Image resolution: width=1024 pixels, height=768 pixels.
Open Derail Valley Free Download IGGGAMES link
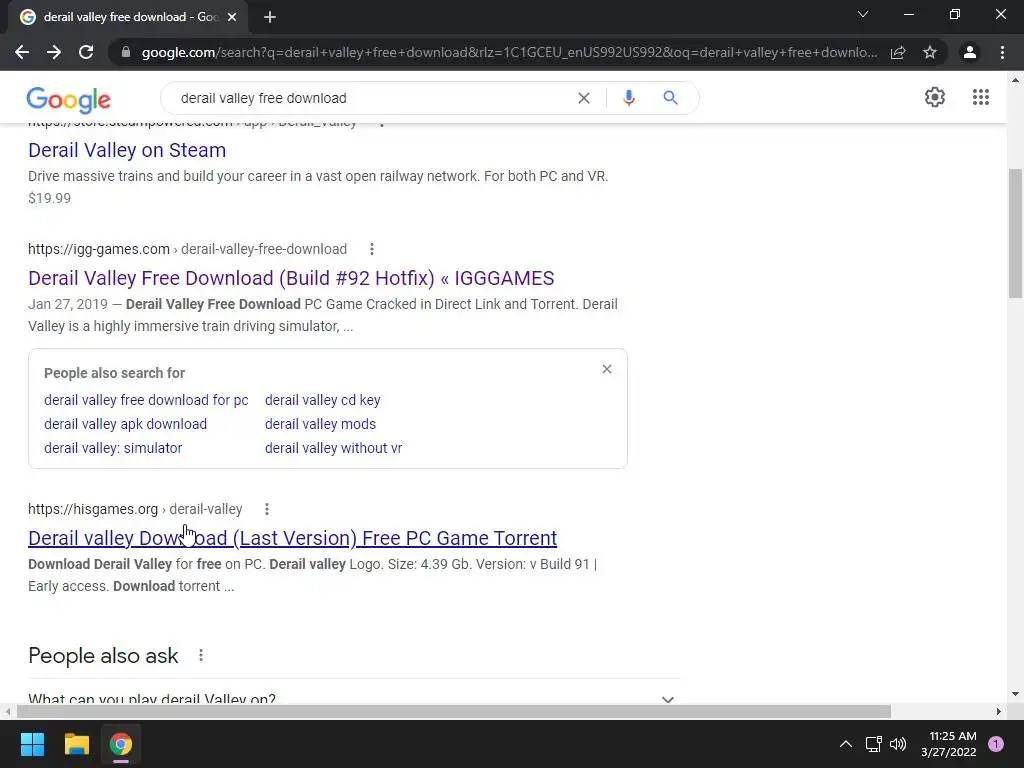tap(291, 278)
